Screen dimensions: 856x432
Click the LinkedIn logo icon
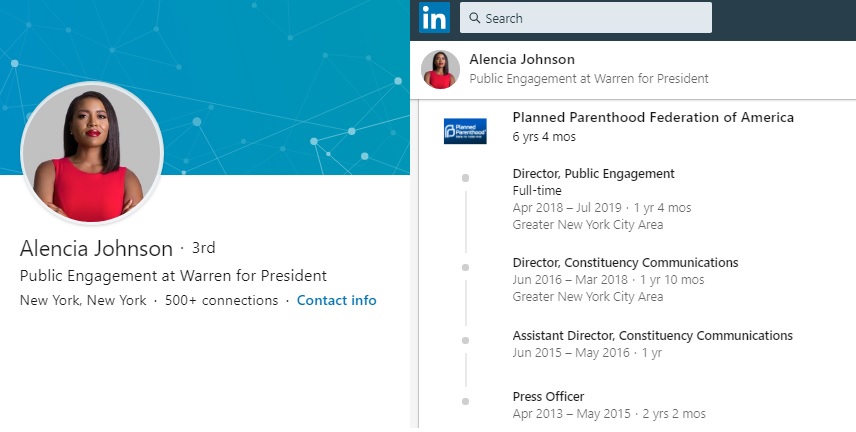(x=435, y=17)
